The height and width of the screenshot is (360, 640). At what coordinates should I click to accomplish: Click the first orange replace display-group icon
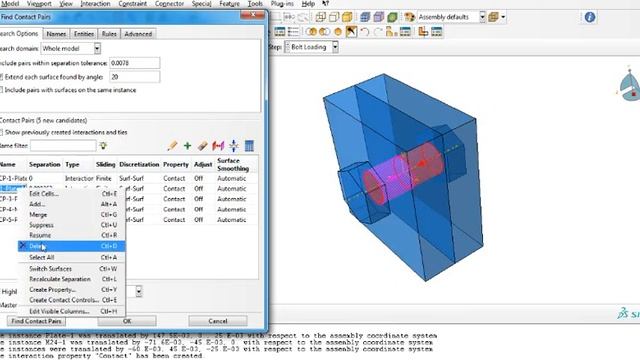pos(311,31)
